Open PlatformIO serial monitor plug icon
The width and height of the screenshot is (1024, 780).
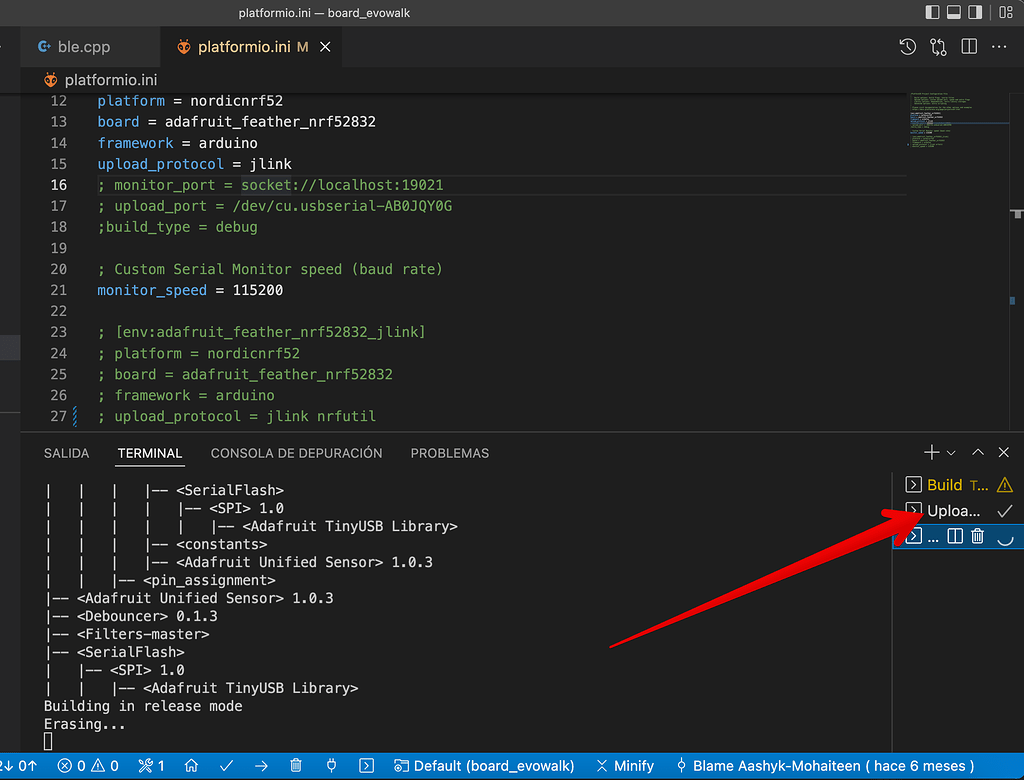(x=331, y=766)
